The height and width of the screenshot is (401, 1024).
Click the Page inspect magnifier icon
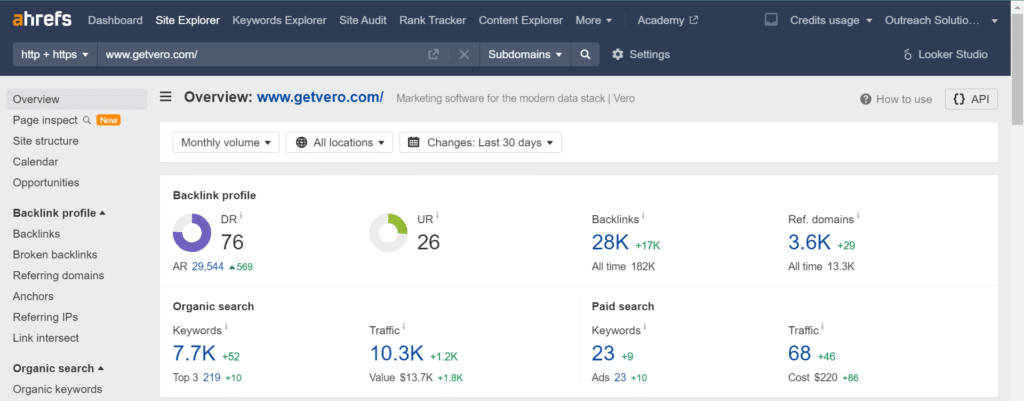pyautogui.click(x=86, y=120)
